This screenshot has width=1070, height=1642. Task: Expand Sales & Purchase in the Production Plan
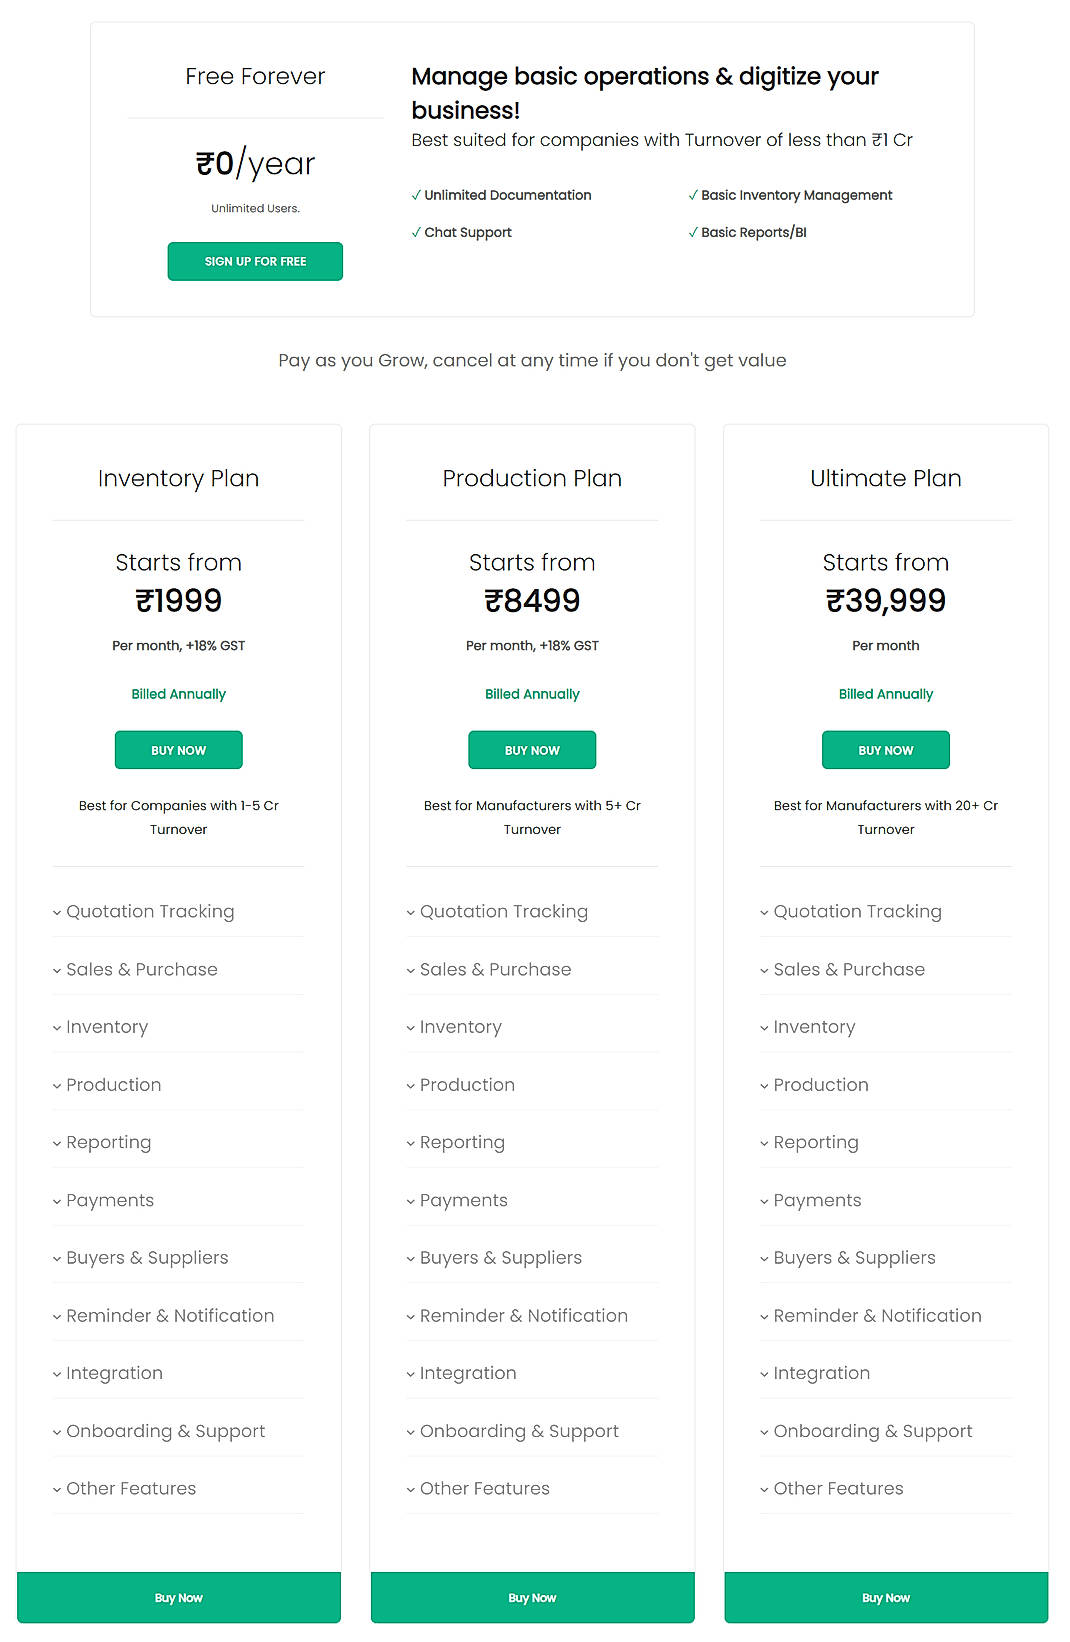tap(495, 969)
